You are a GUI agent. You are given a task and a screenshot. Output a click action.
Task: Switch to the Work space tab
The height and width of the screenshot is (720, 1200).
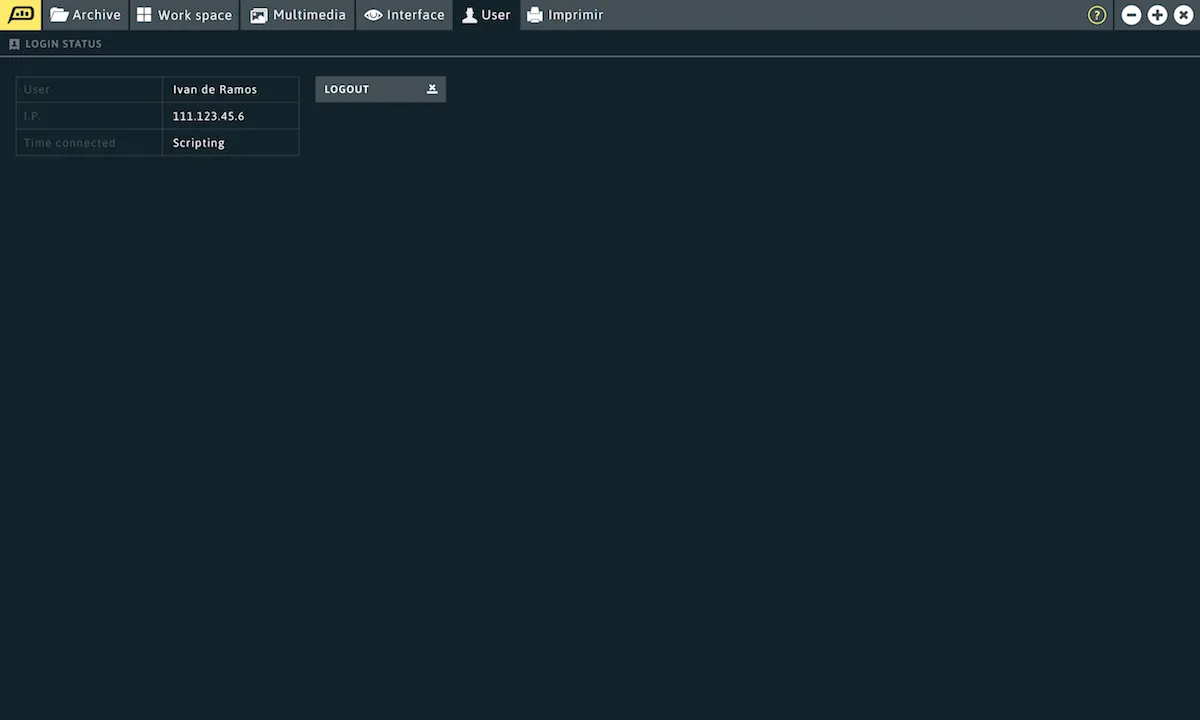click(185, 15)
